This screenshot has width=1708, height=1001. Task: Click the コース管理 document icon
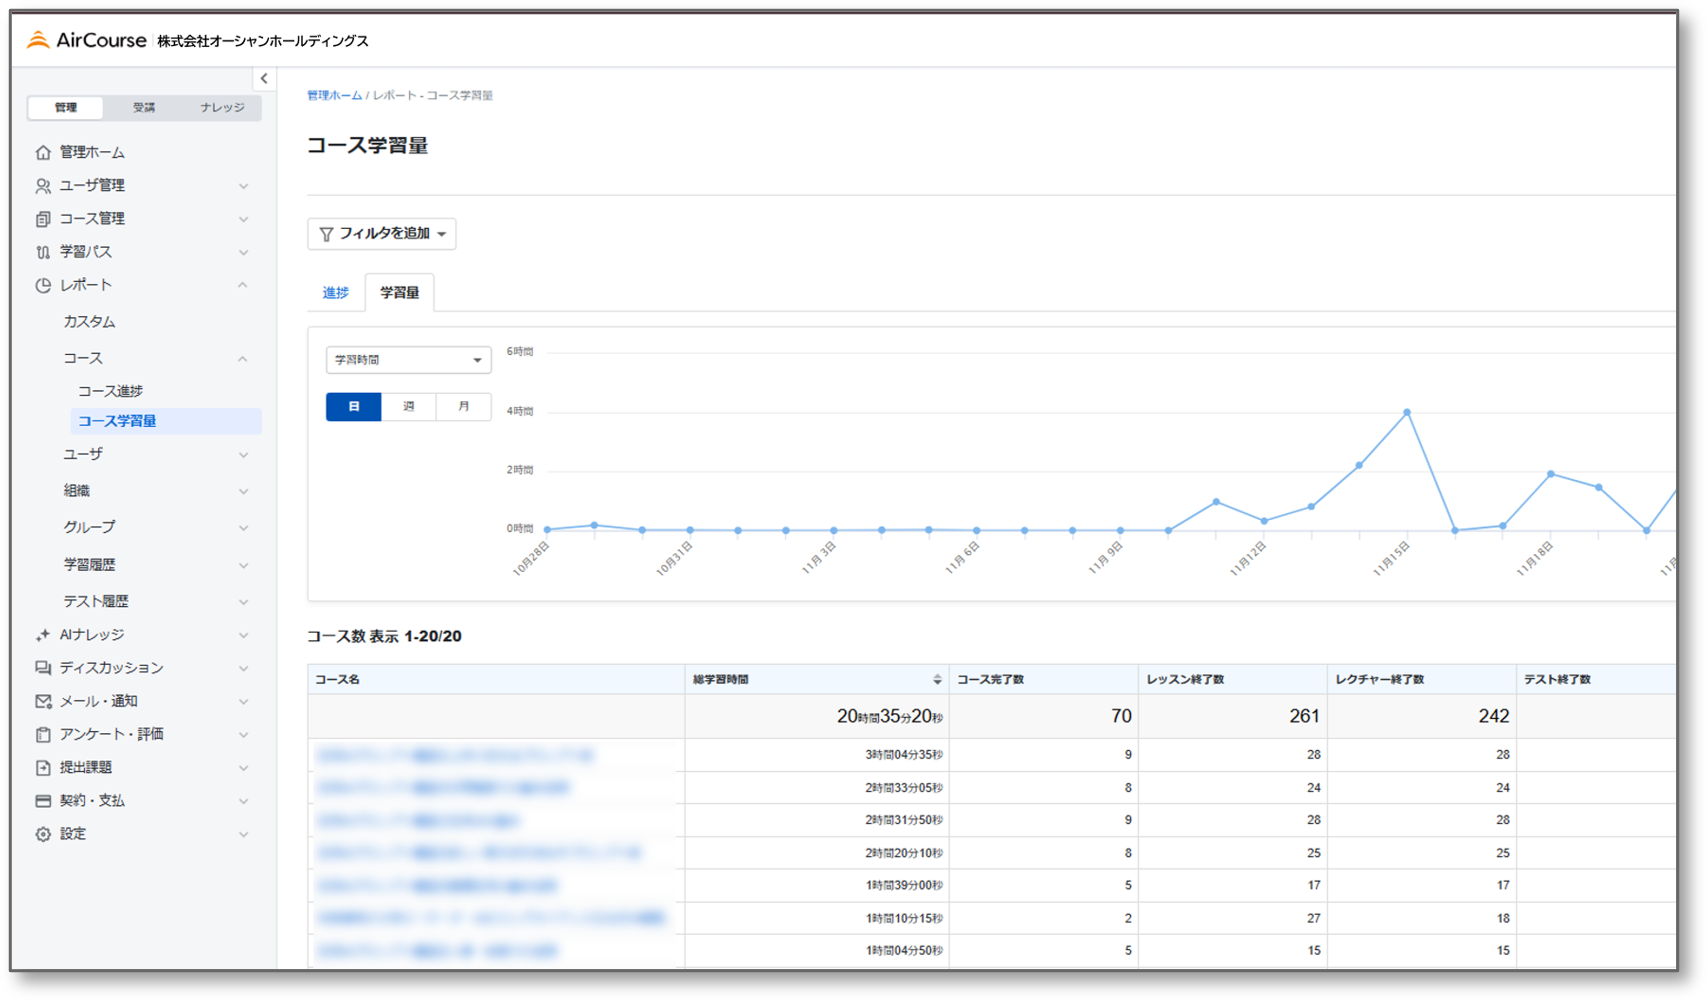coord(43,219)
